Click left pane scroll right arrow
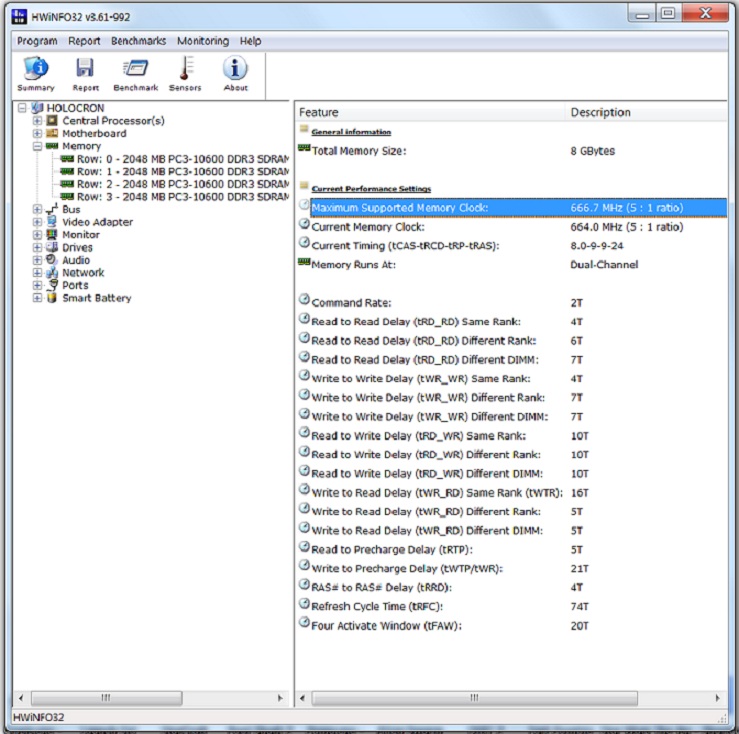 (280, 698)
